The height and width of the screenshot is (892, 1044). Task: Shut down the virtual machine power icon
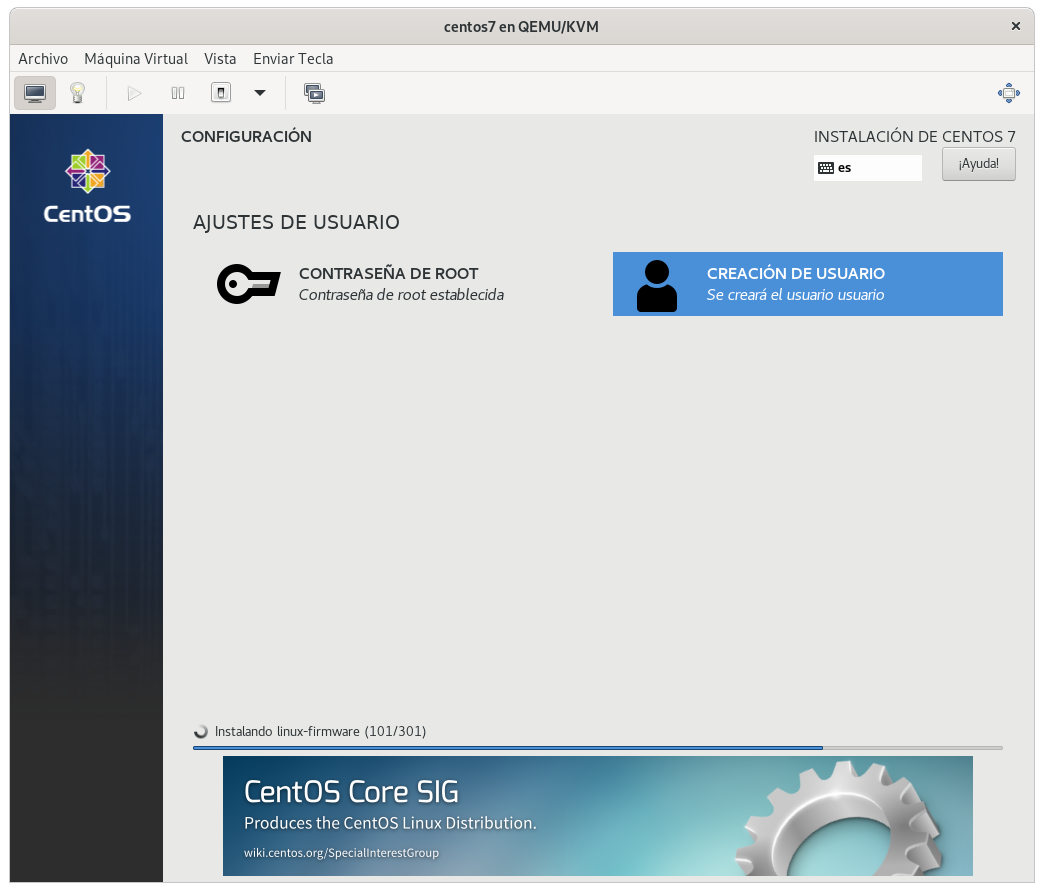coord(221,93)
